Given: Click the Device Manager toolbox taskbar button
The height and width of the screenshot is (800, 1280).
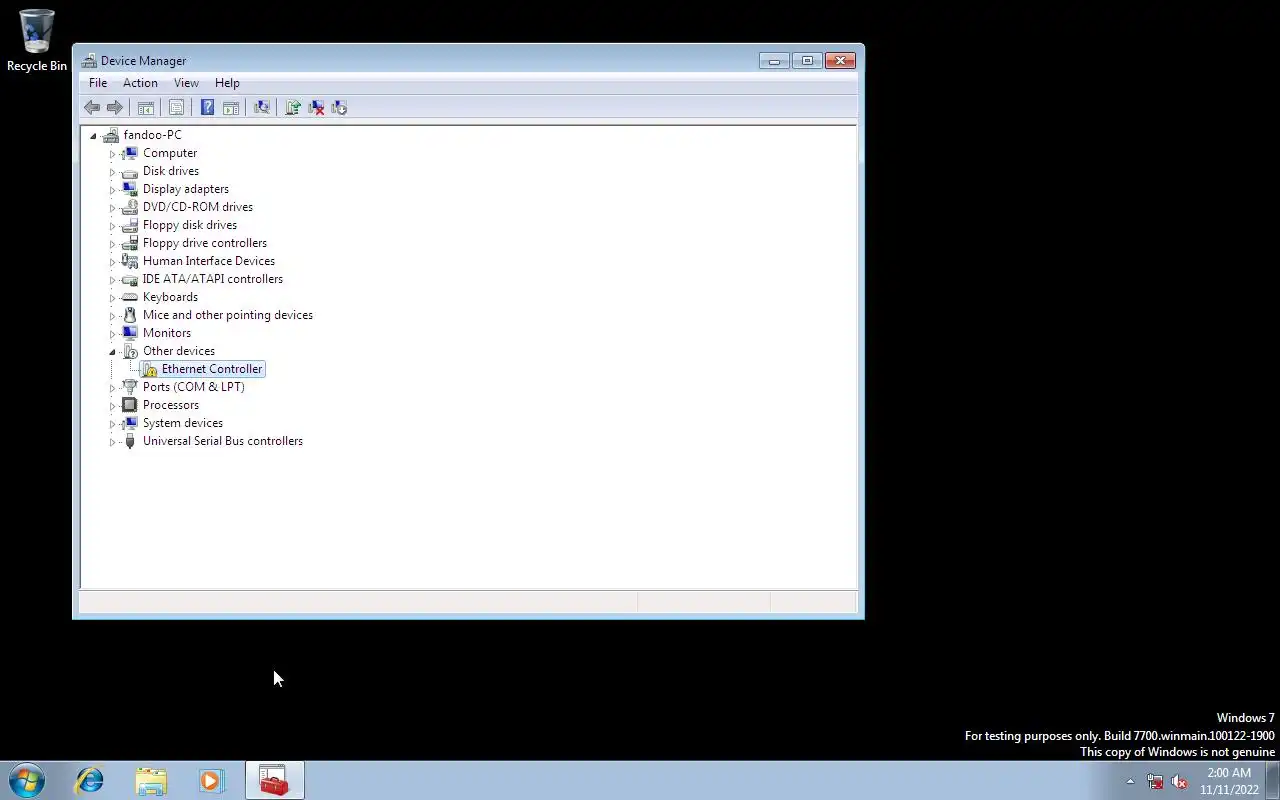Looking at the screenshot, I should [x=274, y=780].
